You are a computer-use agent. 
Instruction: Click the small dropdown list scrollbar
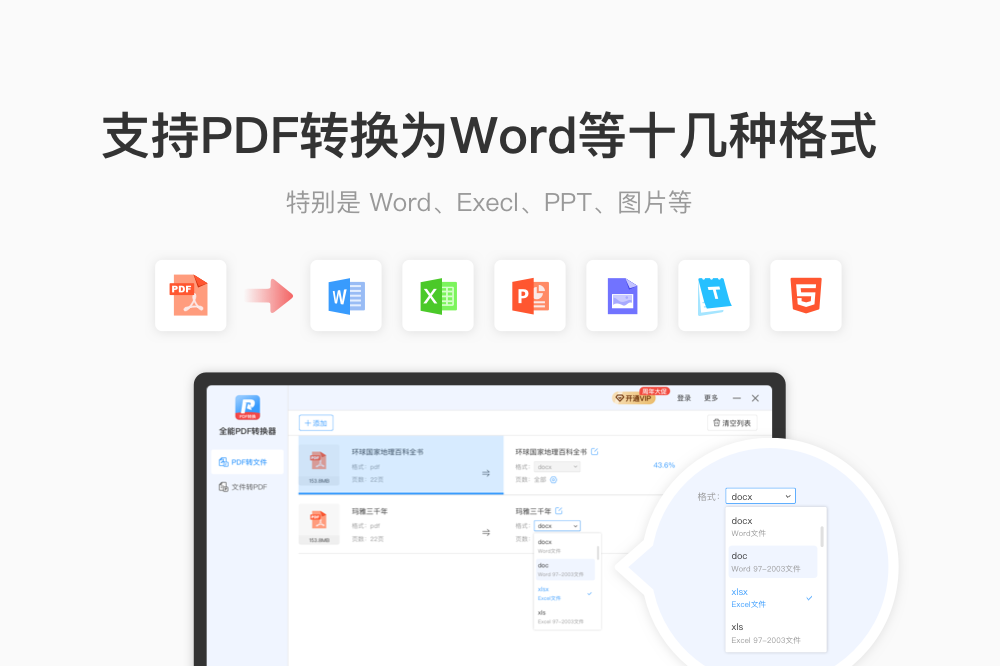598,552
